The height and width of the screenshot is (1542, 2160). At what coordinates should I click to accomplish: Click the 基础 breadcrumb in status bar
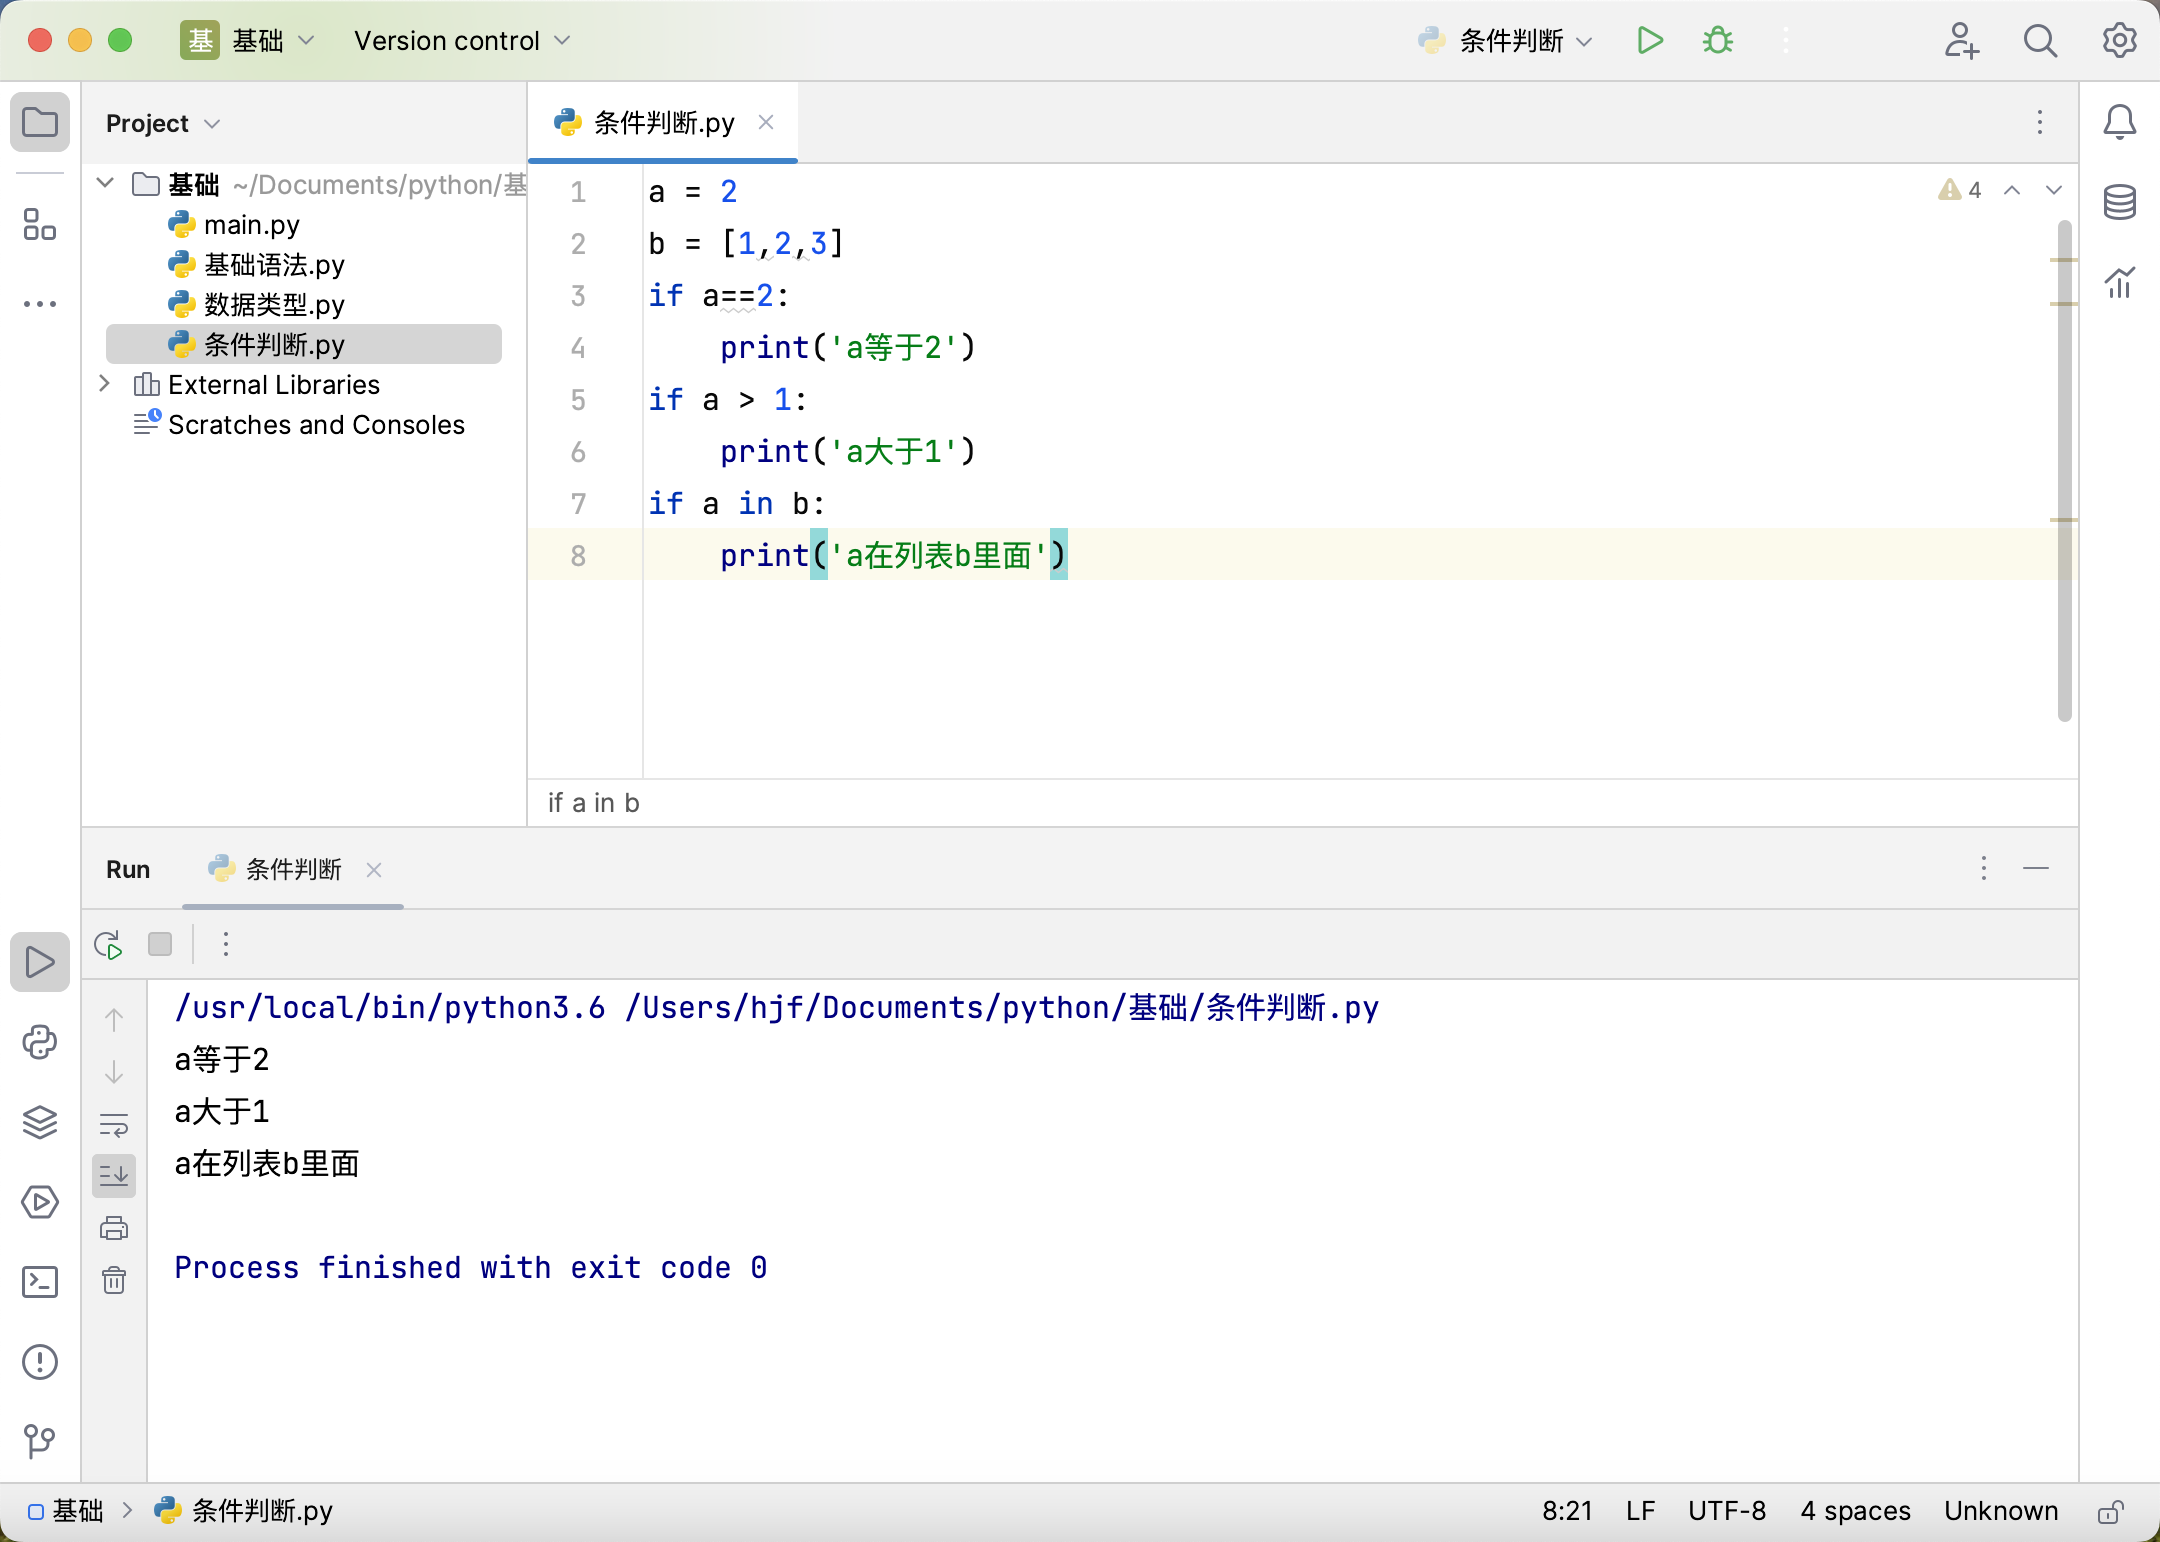point(66,1511)
